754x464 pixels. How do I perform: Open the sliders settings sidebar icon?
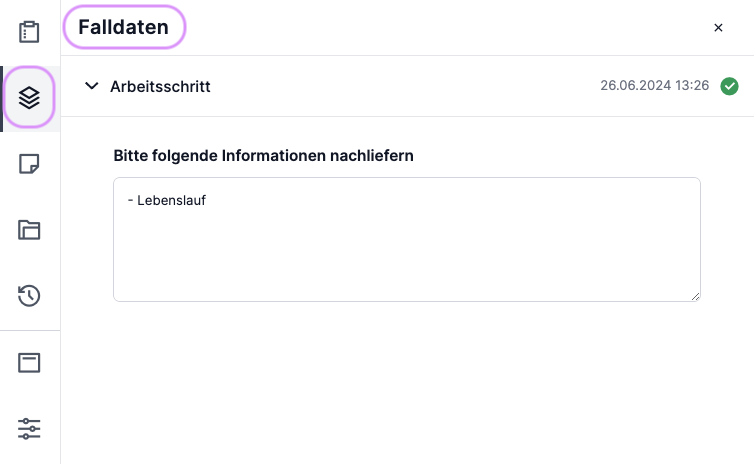29,428
